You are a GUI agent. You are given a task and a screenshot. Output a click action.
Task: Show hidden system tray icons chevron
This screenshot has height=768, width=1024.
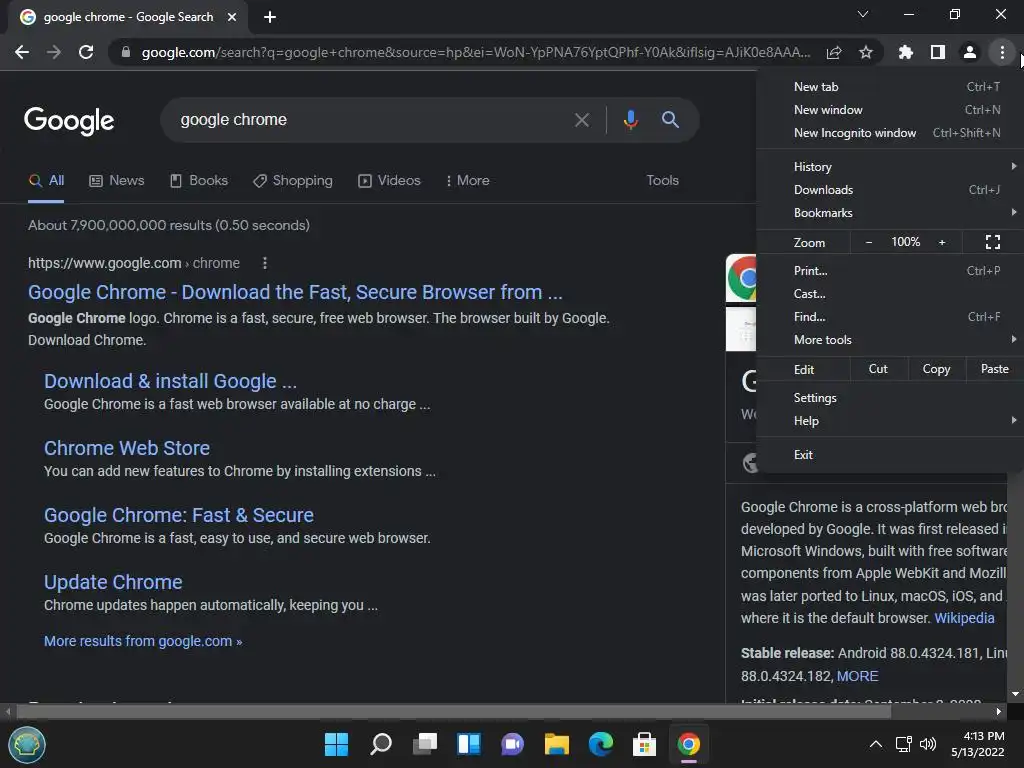(876, 744)
